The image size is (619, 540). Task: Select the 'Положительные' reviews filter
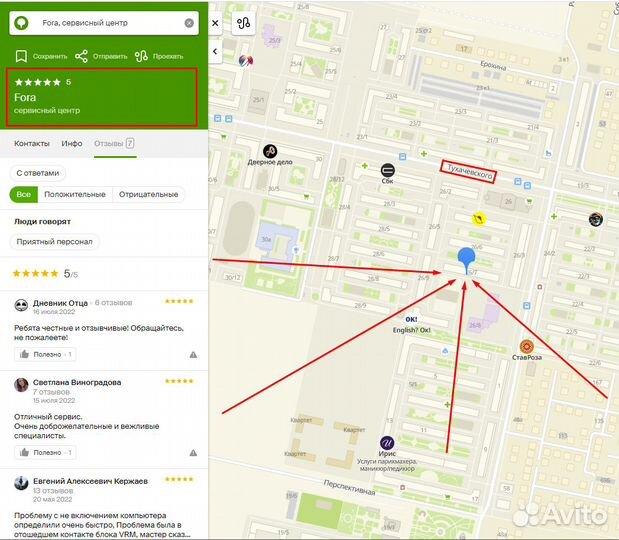coord(75,194)
